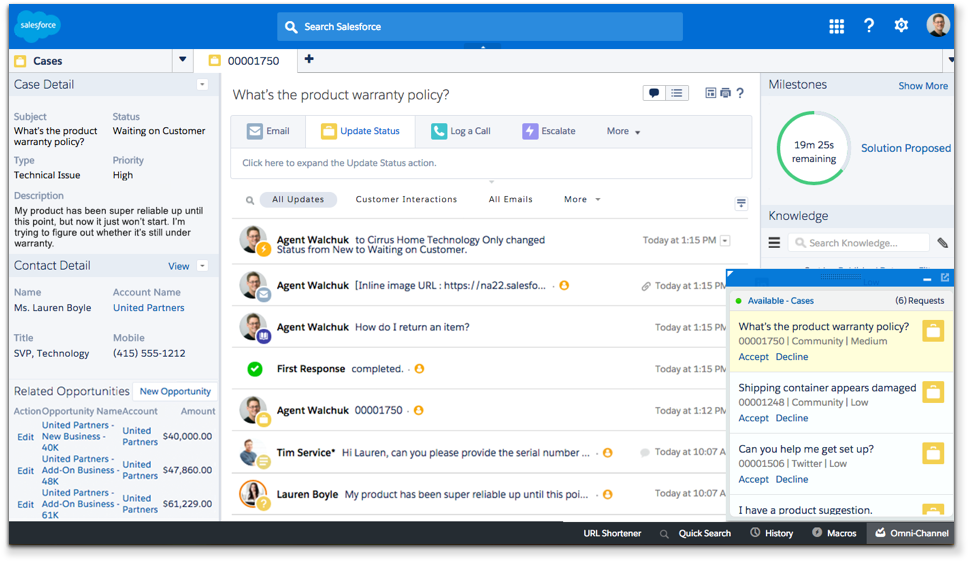Open Macros utility in footer
Image resolution: width=968 pixels, height=561 pixels.
click(834, 533)
